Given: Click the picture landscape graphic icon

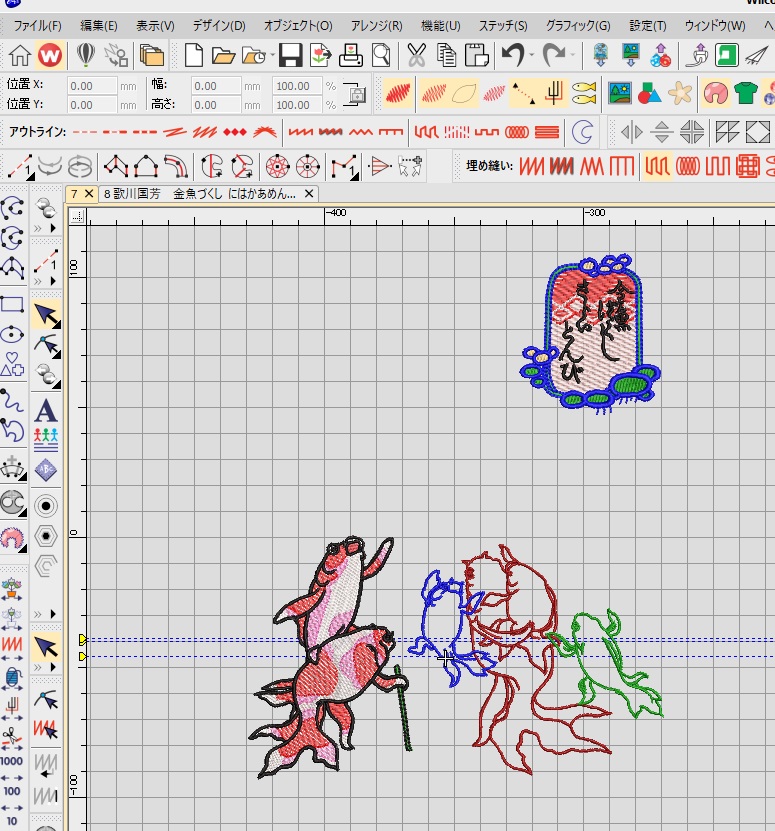Looking at the screenshot, I should click(x=620, y=94).
